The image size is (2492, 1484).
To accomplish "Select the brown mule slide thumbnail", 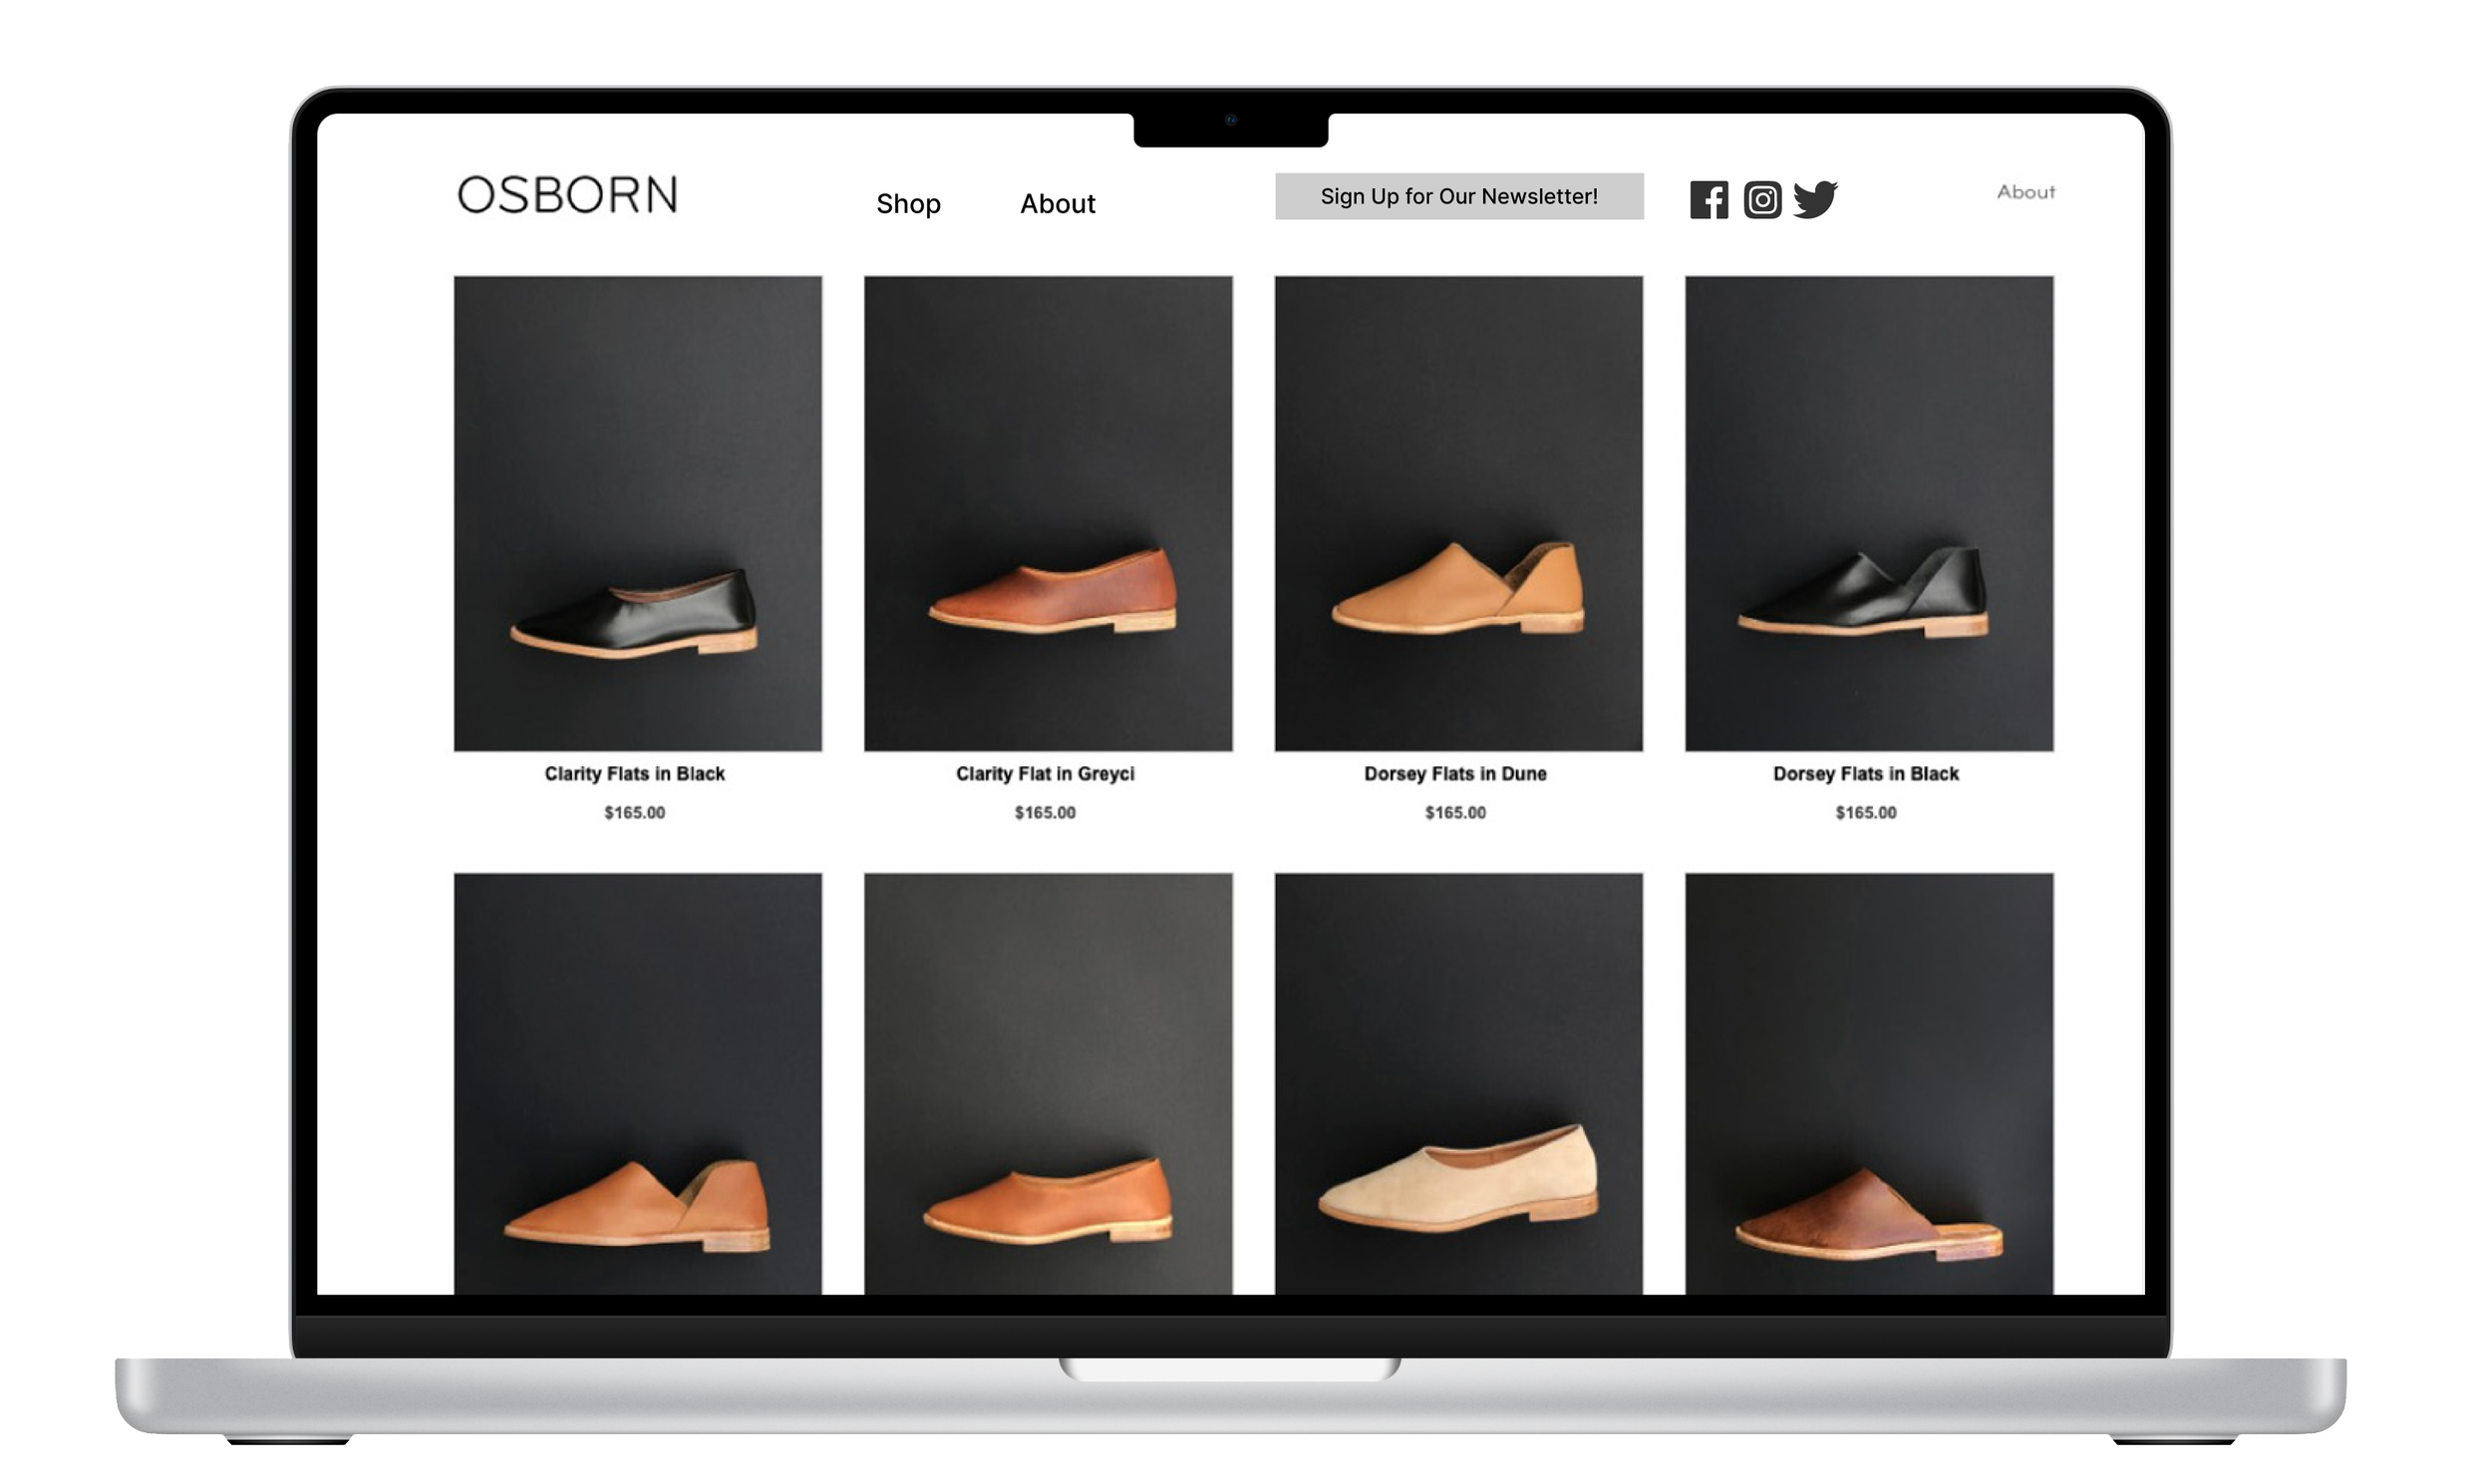I will pos(1869,1085).
